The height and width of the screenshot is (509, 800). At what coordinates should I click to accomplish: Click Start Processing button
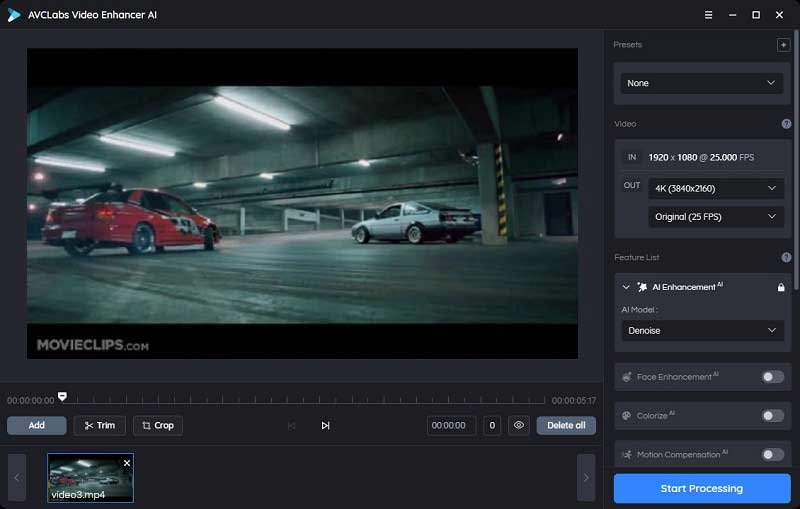click(x=702, y=489)
